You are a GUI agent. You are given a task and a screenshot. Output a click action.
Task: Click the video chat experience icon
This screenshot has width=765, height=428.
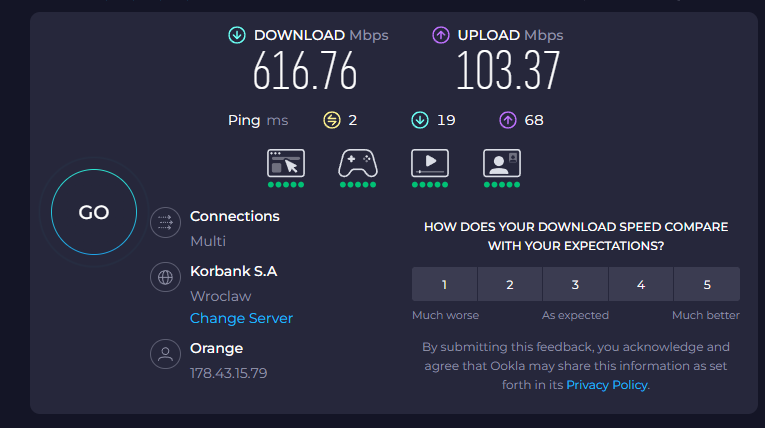(502, 163)
